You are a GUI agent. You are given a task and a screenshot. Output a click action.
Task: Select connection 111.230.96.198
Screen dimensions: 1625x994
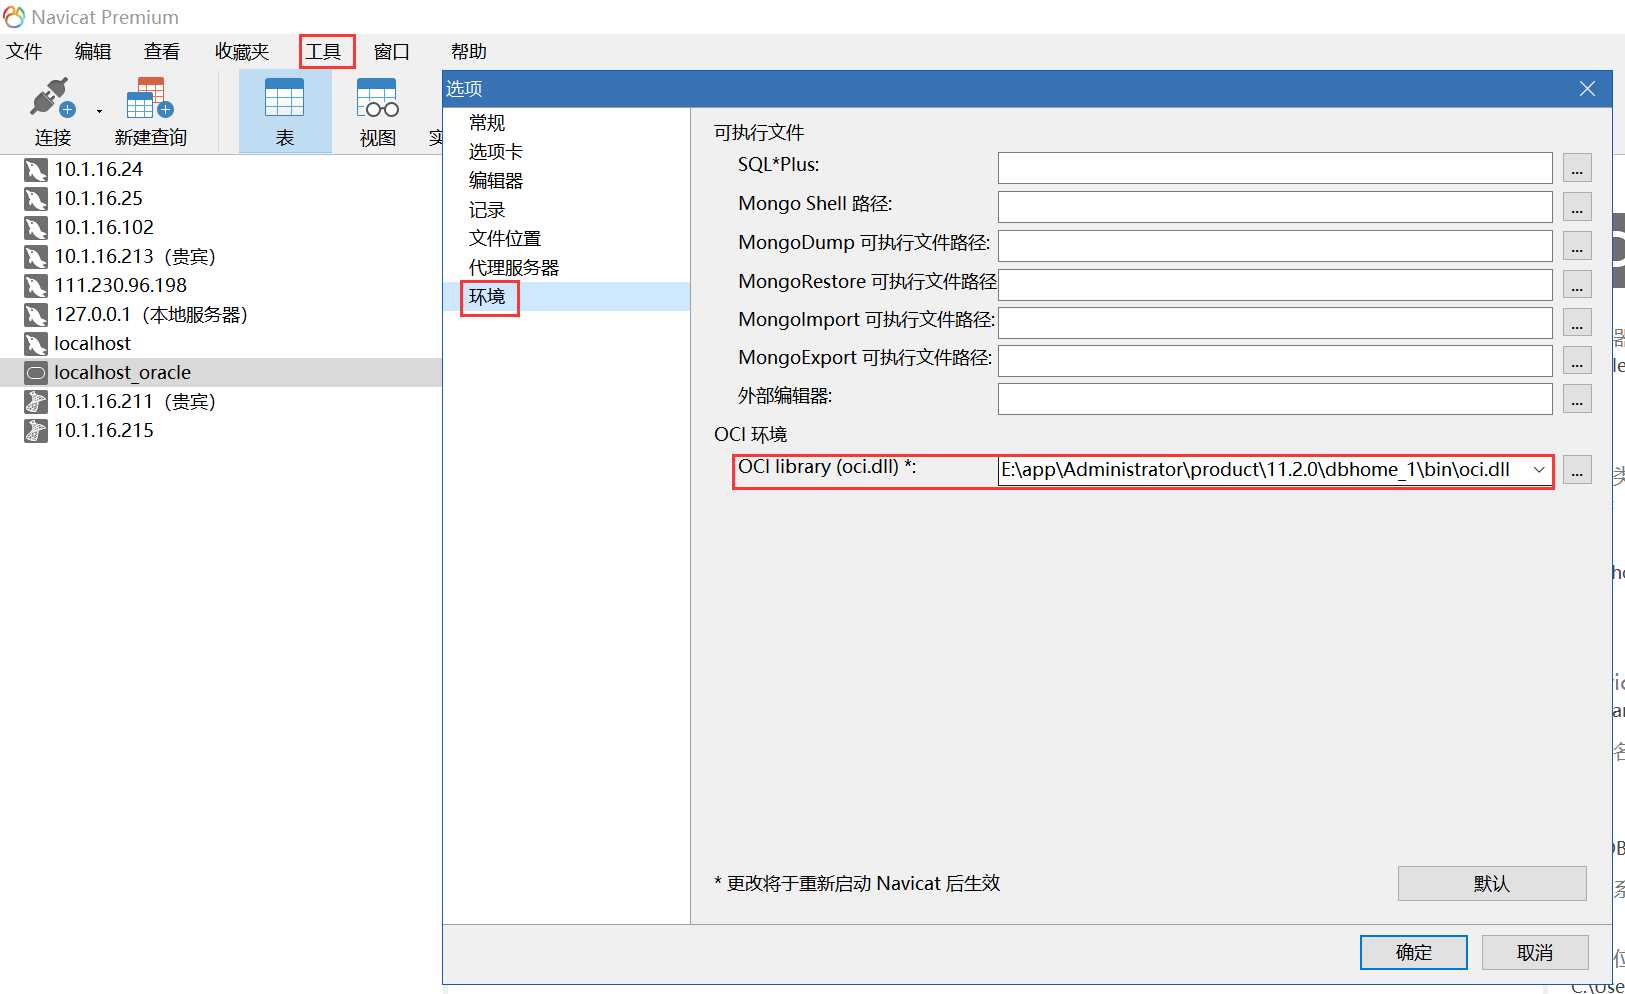(x=121, y=286)
